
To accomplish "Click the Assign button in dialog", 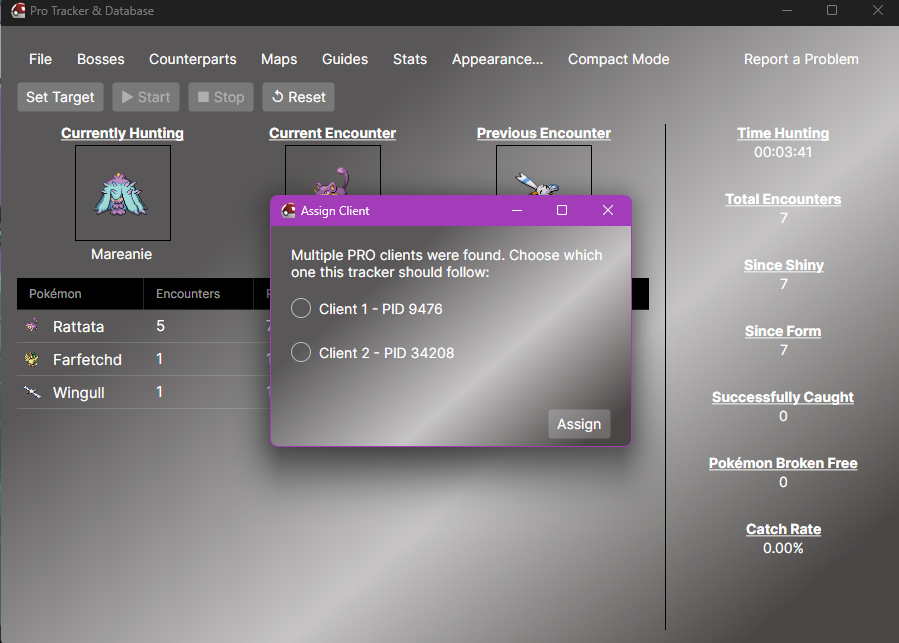I will 579,424.
